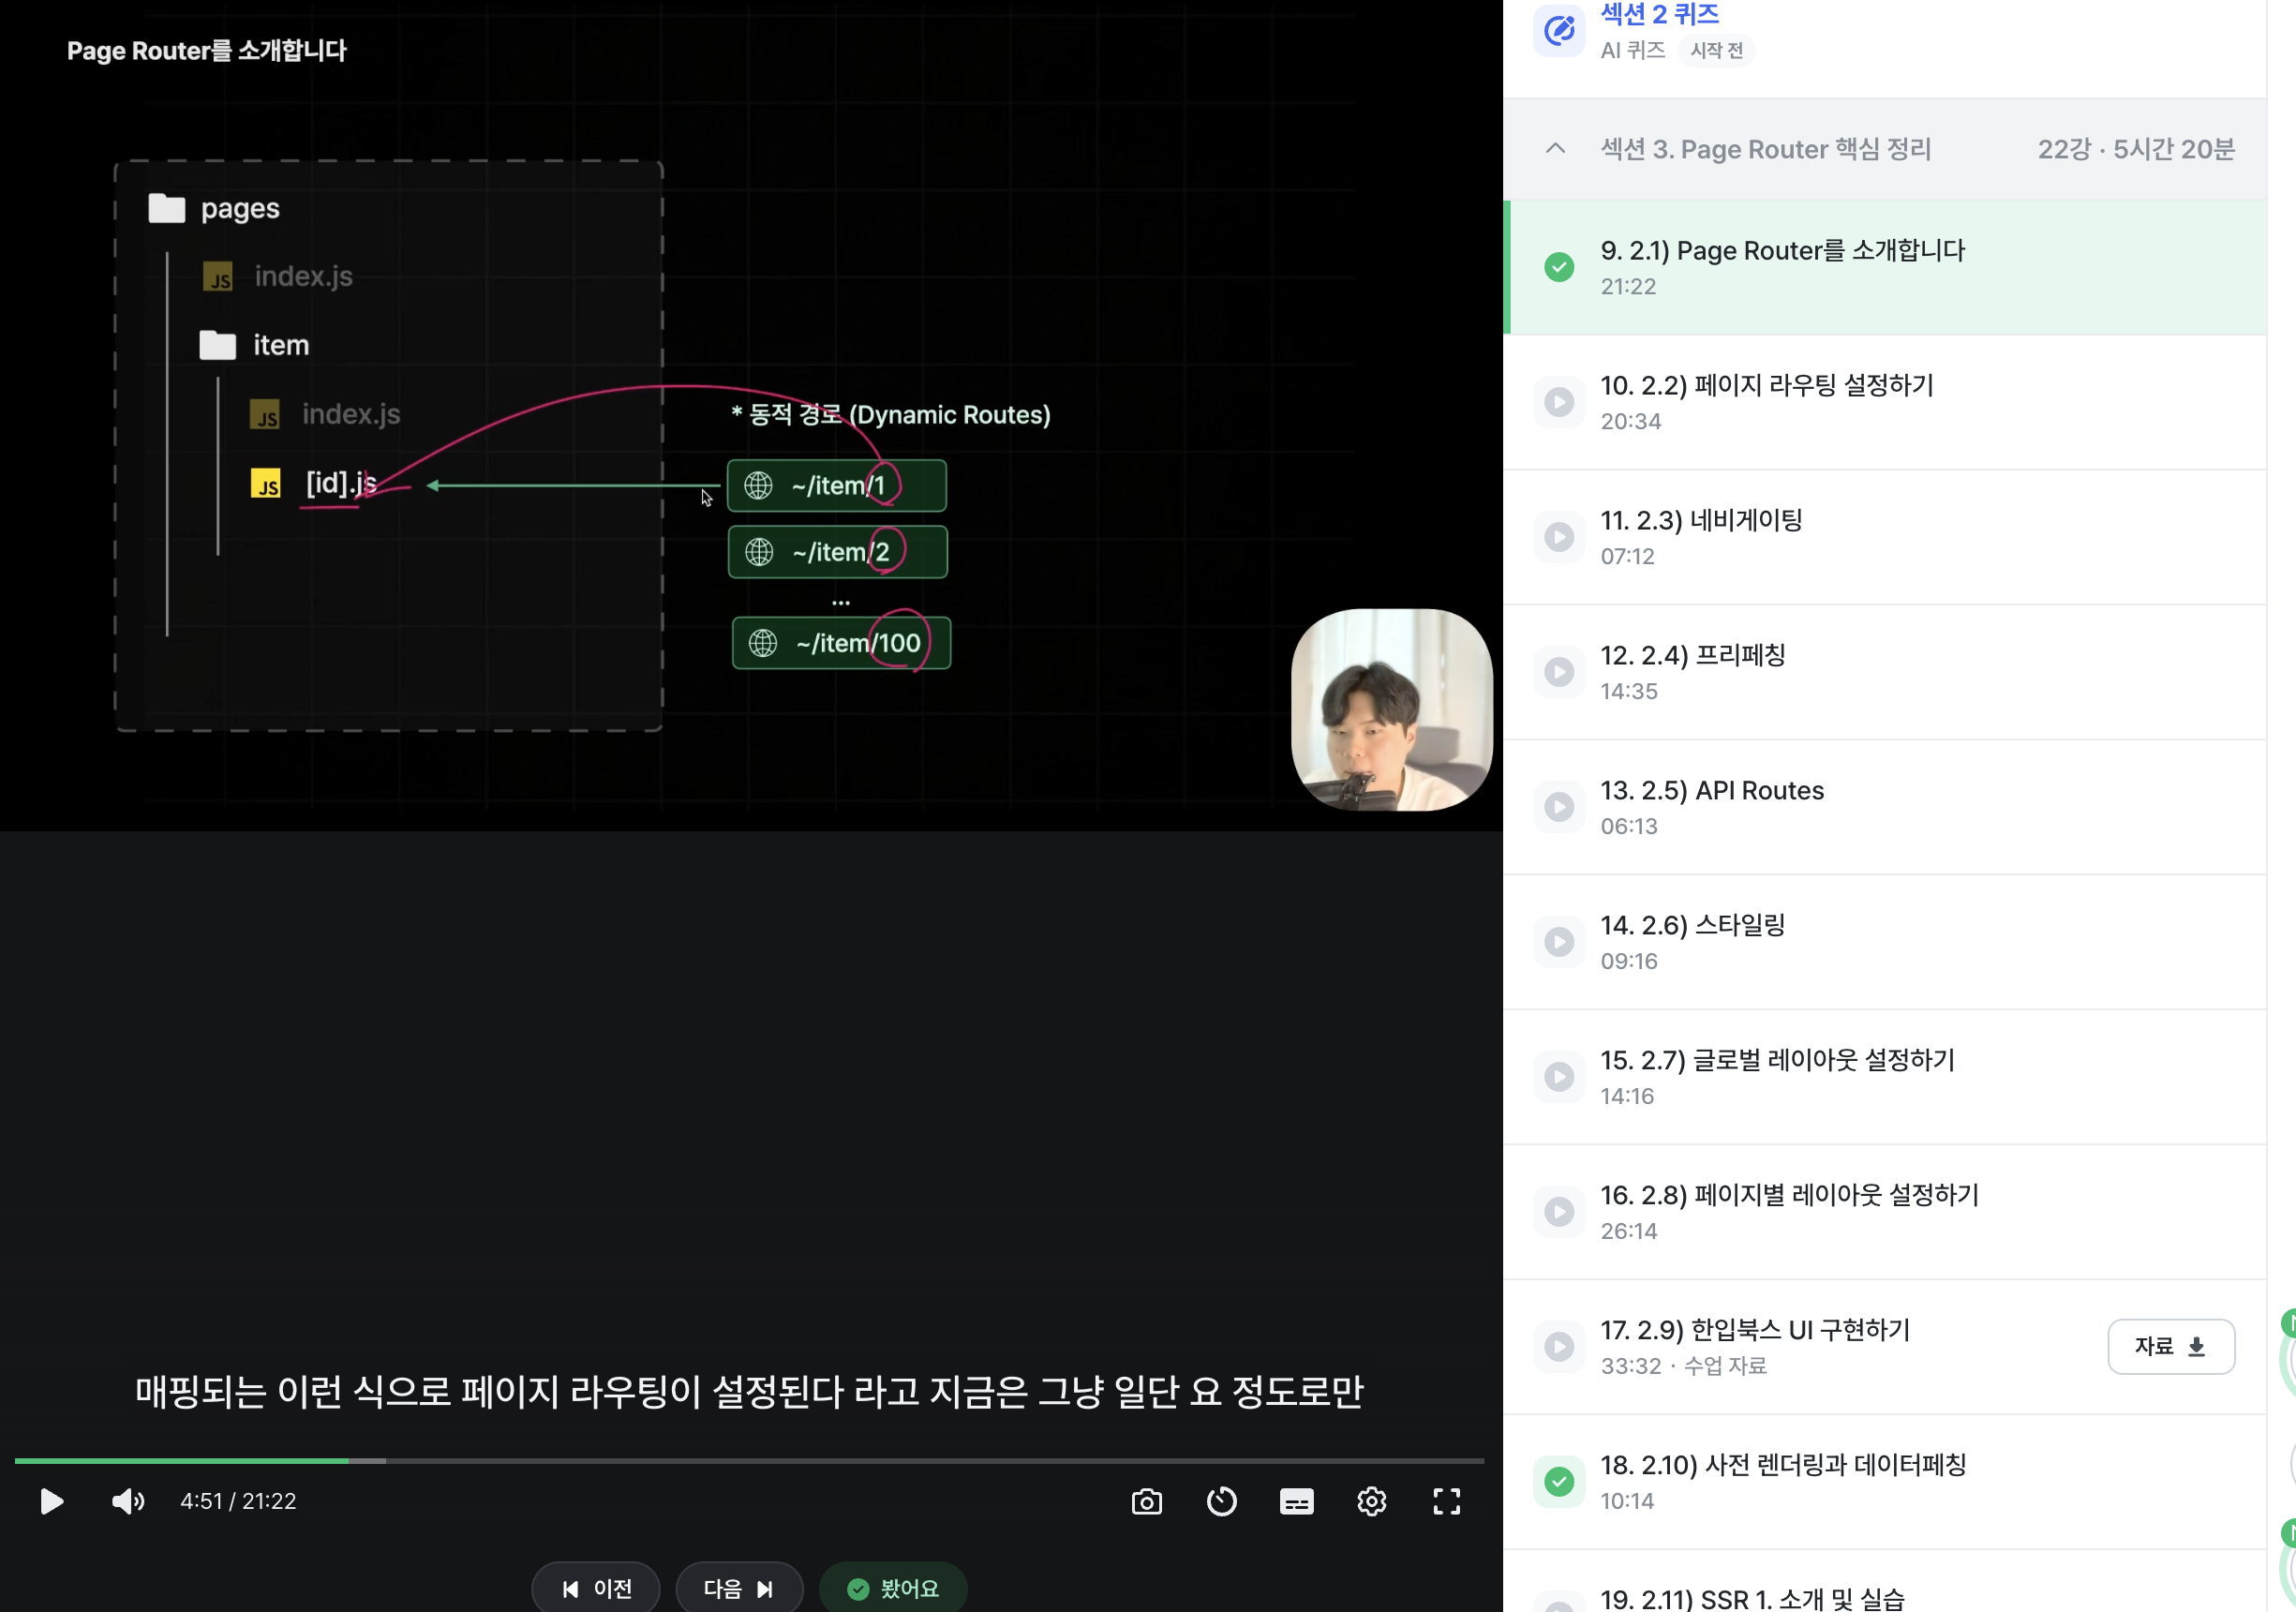
Task: Open video settings gear icon
Action: [x=1371, y=1501]
